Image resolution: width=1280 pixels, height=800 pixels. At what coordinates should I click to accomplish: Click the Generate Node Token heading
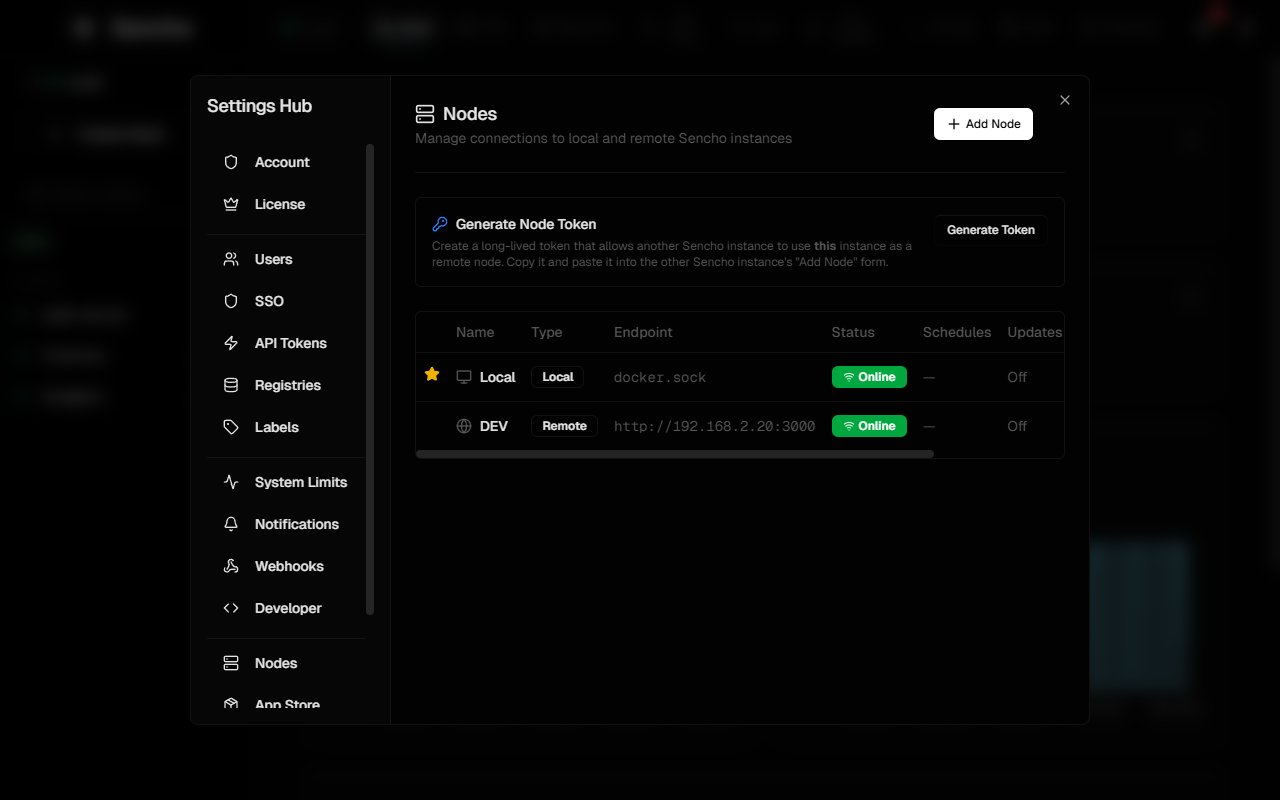coord(526,224)
